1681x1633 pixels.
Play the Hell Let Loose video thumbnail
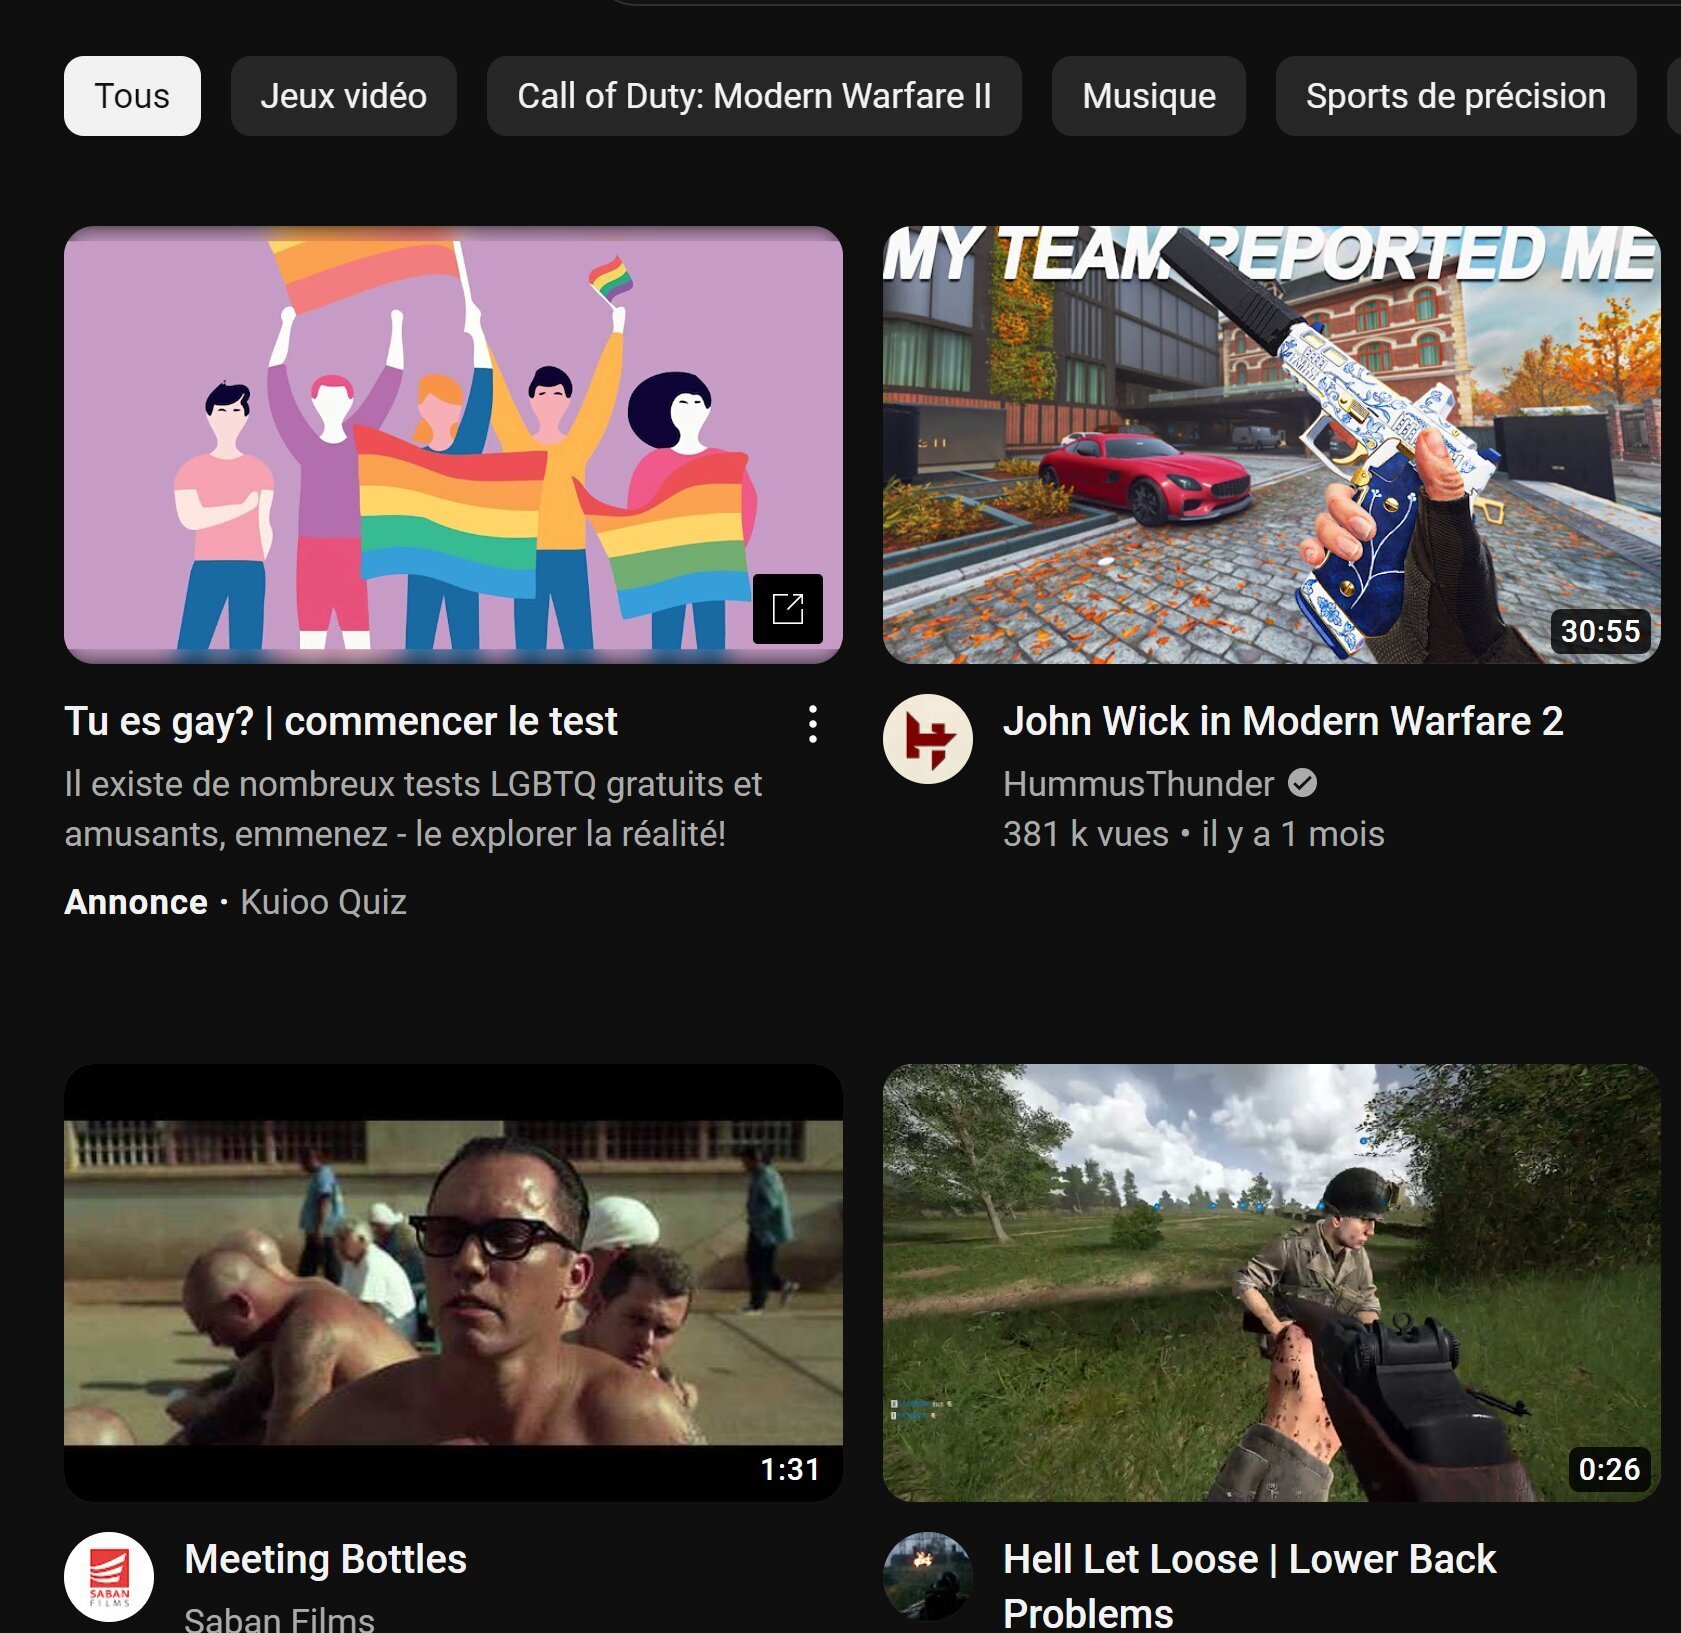1271,1283
